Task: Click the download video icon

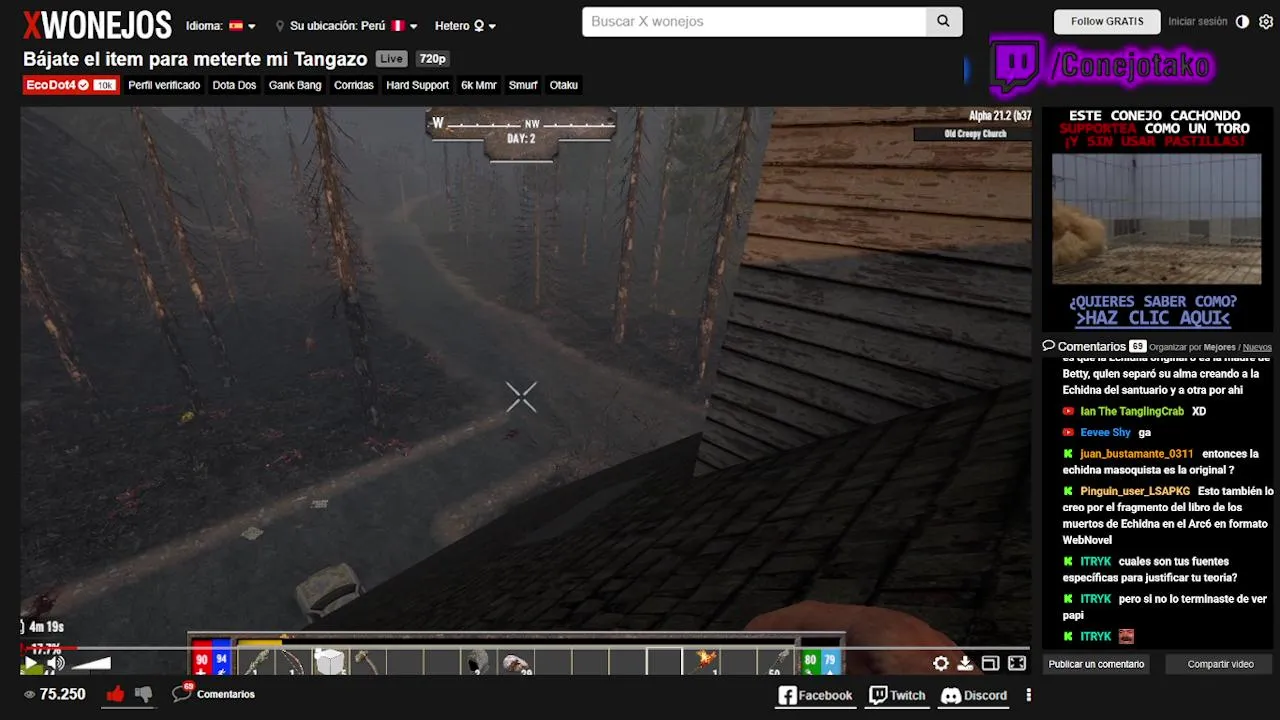Action: pyautogui.click(x=965, y=663)
